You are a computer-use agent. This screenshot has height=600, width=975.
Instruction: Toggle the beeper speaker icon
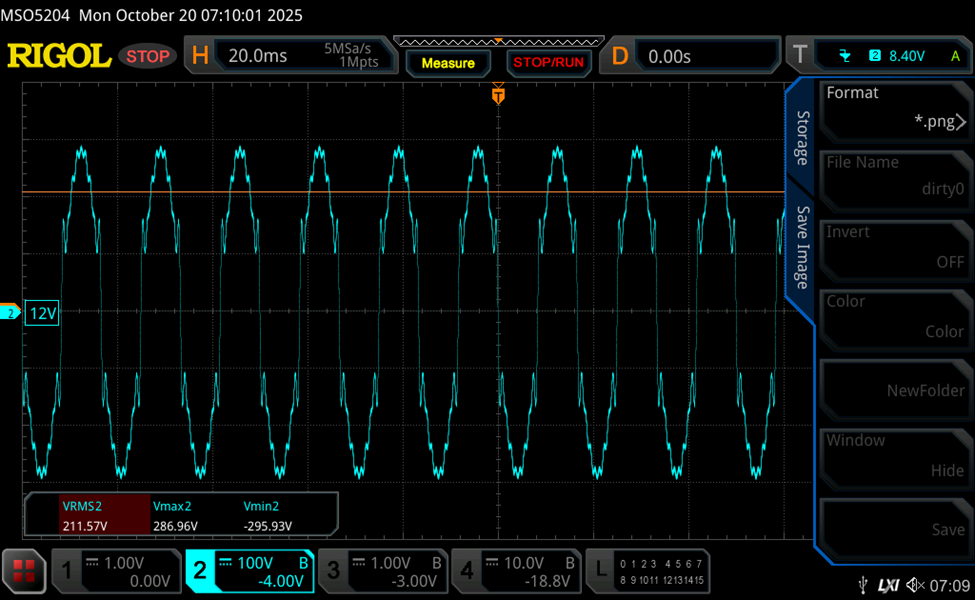tap(915, 583)
